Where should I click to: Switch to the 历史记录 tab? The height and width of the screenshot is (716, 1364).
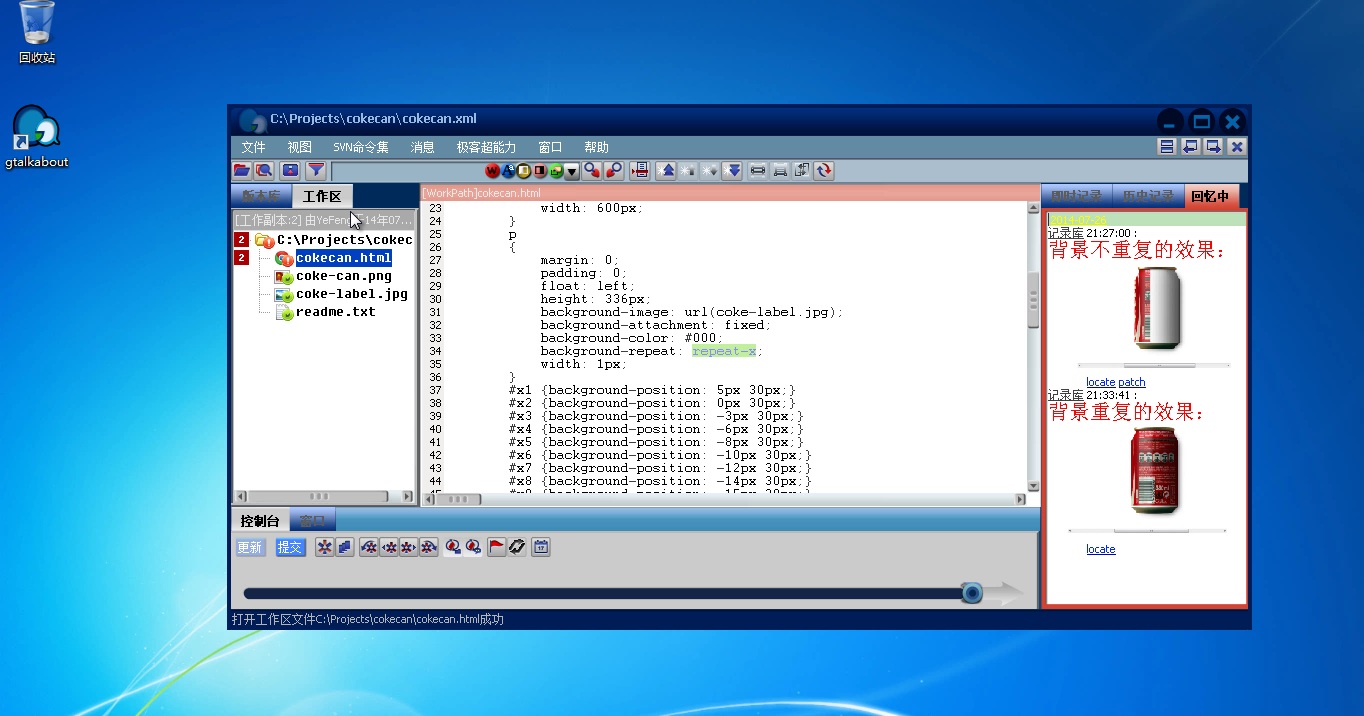tap(1147, 196)
